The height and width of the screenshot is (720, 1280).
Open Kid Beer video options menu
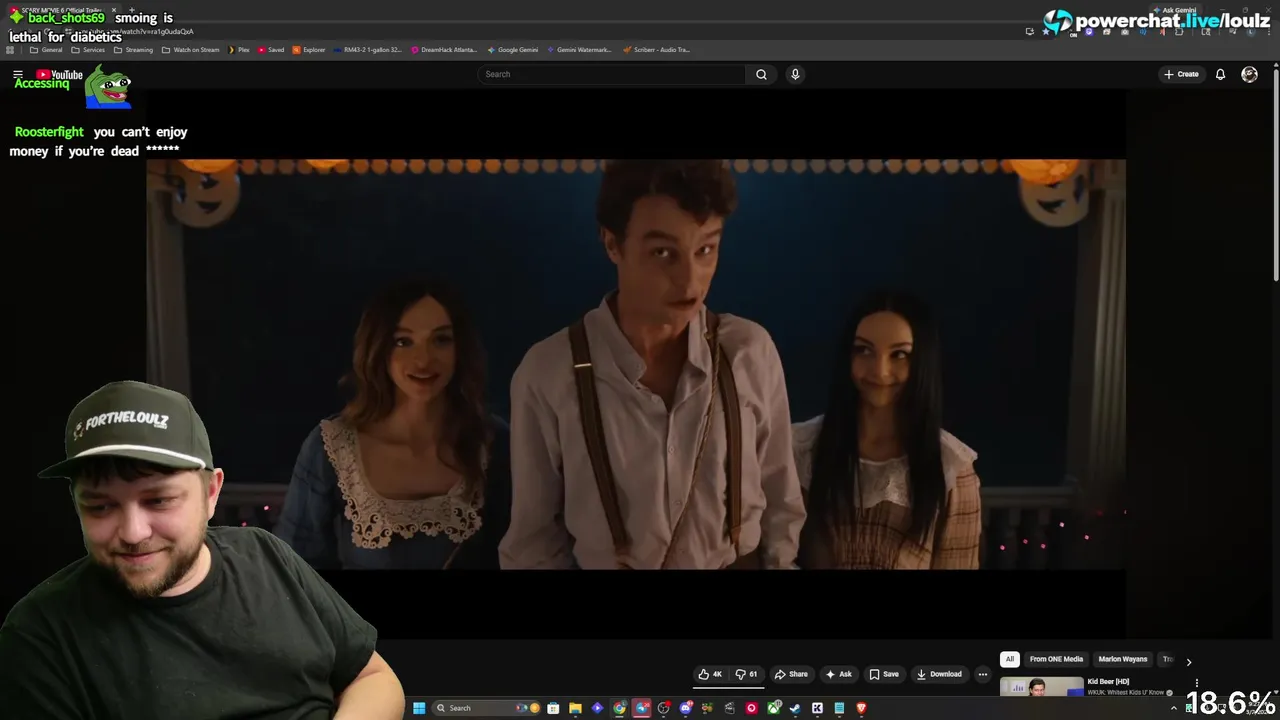point(1196,683)
